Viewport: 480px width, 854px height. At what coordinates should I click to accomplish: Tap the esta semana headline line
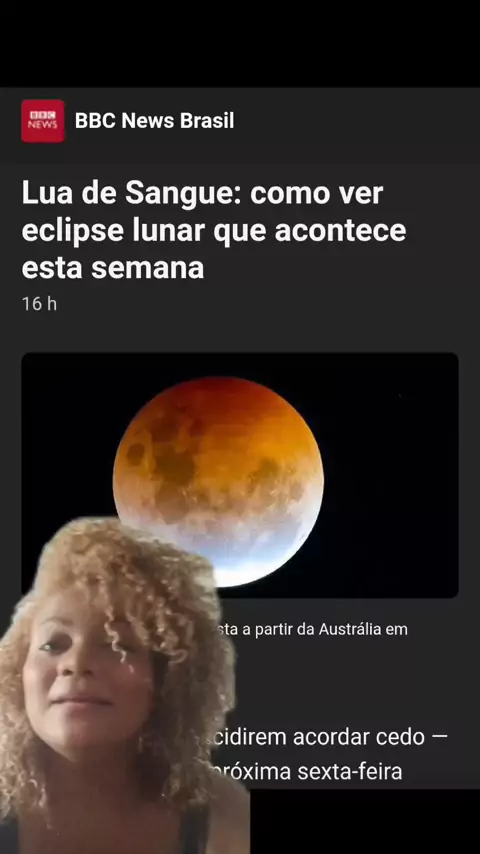113,267
